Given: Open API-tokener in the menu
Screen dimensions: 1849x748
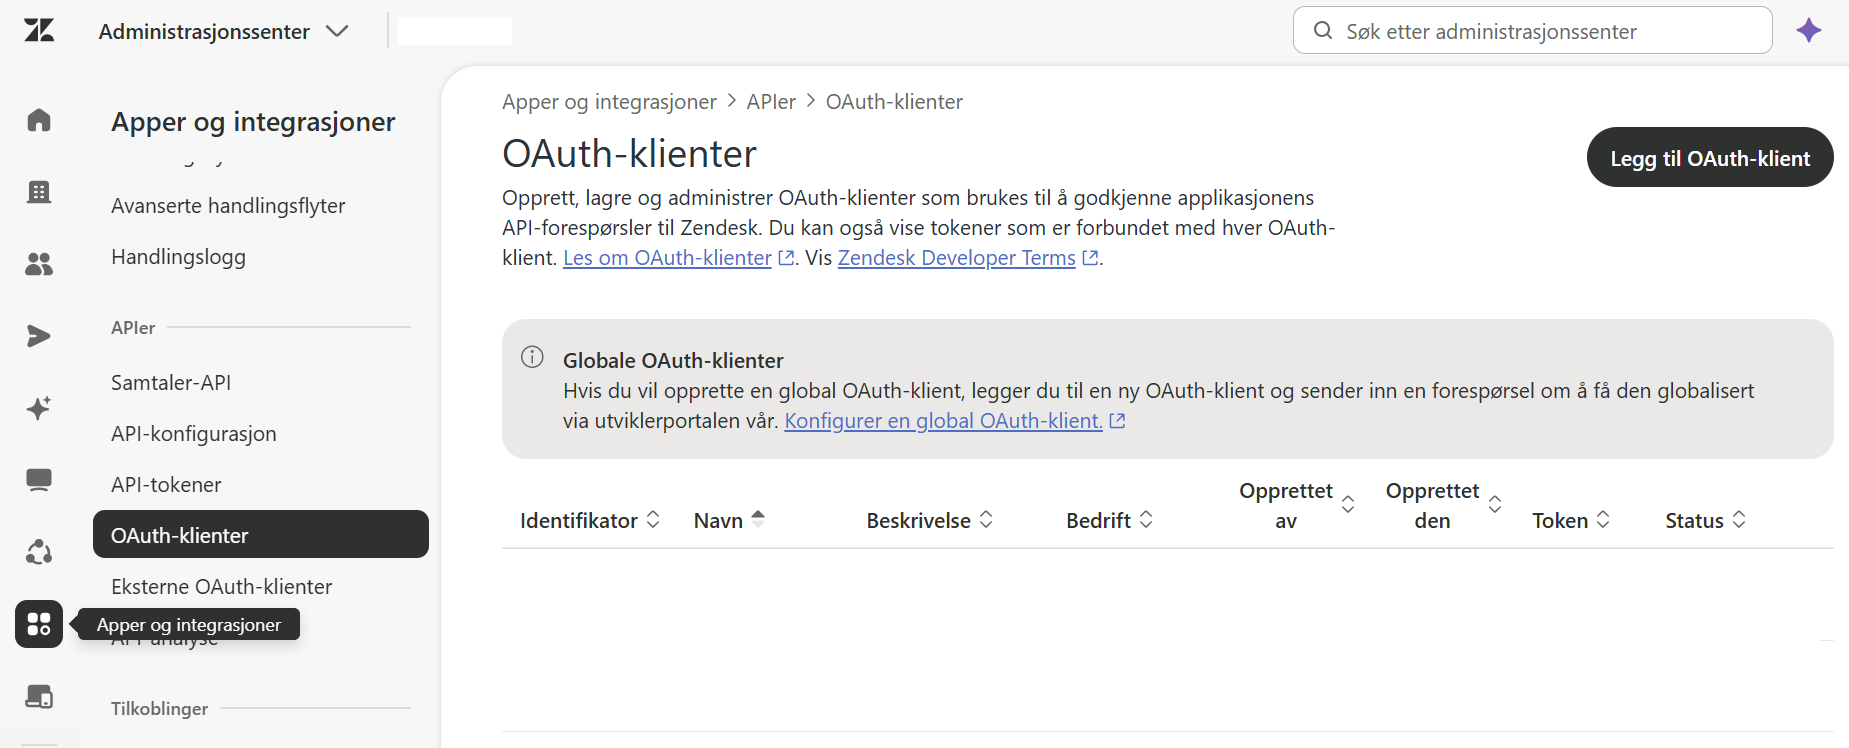Looking at the screenshot, I should pos(166,485).
